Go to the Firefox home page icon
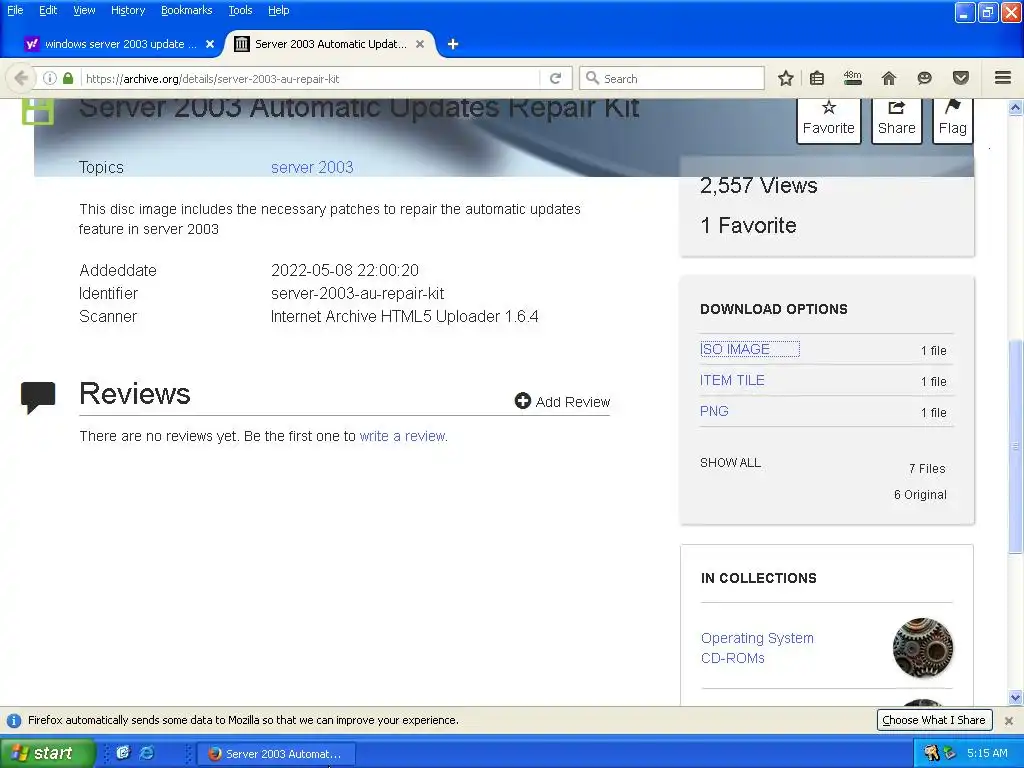The image size is (1024, 768). (x=888, y=78)
